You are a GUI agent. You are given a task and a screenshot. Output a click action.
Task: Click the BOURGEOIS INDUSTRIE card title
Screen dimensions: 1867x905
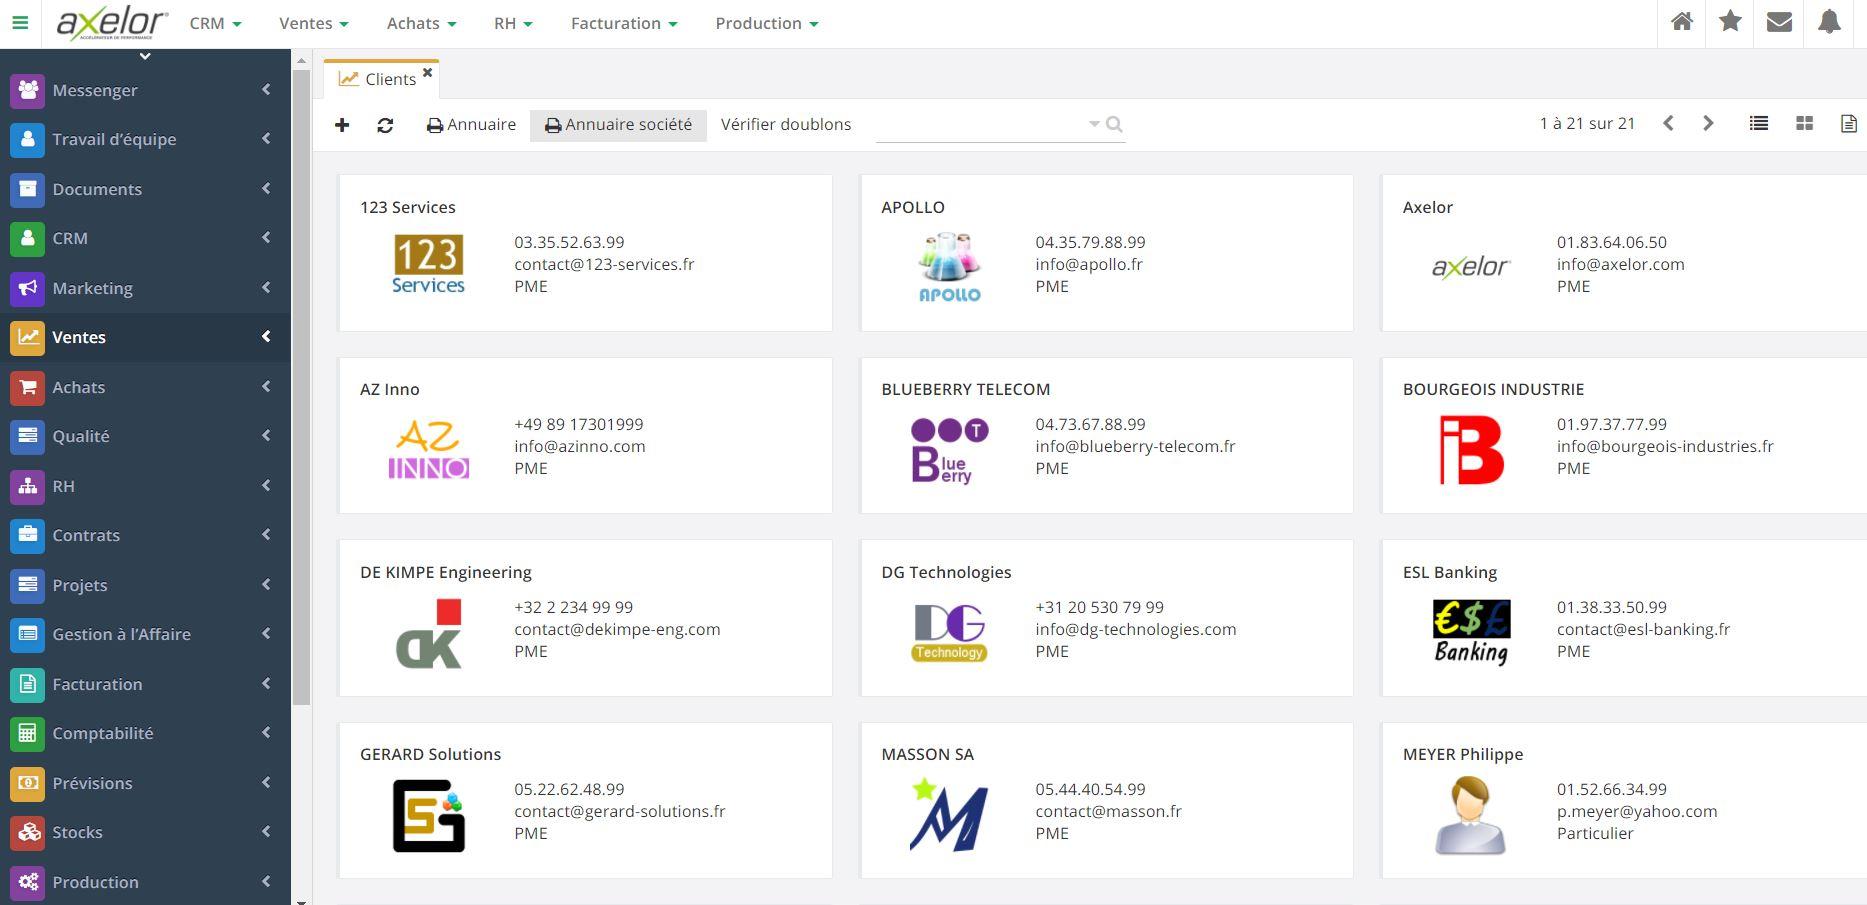[x=1493, y=389]
